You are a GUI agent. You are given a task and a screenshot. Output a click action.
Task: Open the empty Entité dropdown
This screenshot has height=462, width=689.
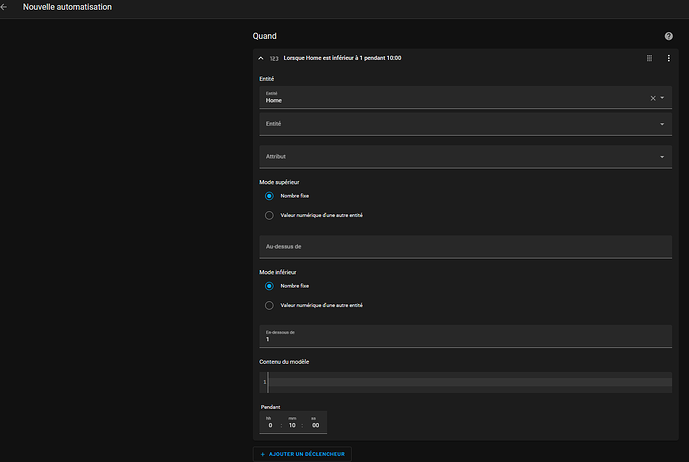(x=465, y=124)
